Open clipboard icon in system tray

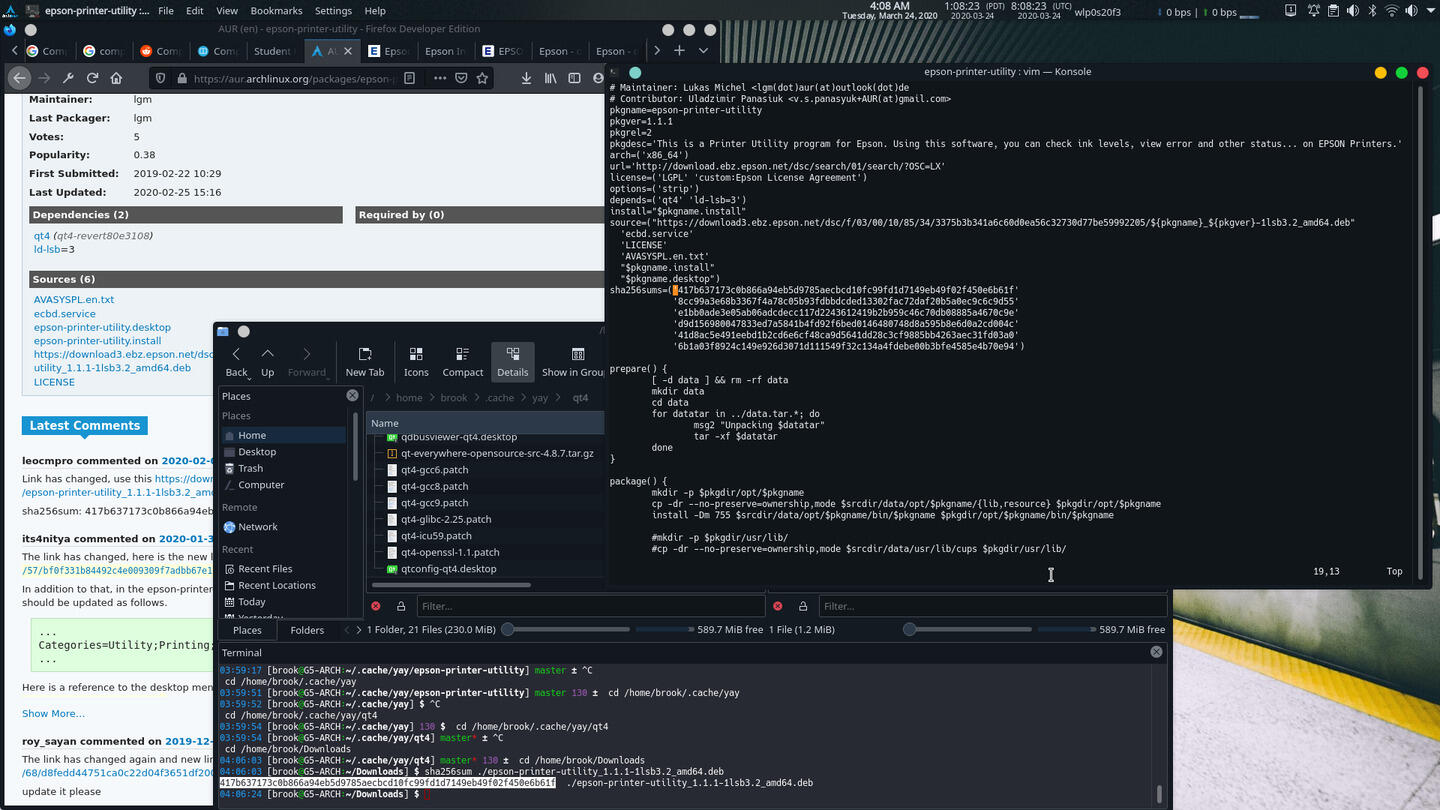[x=1333, y=12]
